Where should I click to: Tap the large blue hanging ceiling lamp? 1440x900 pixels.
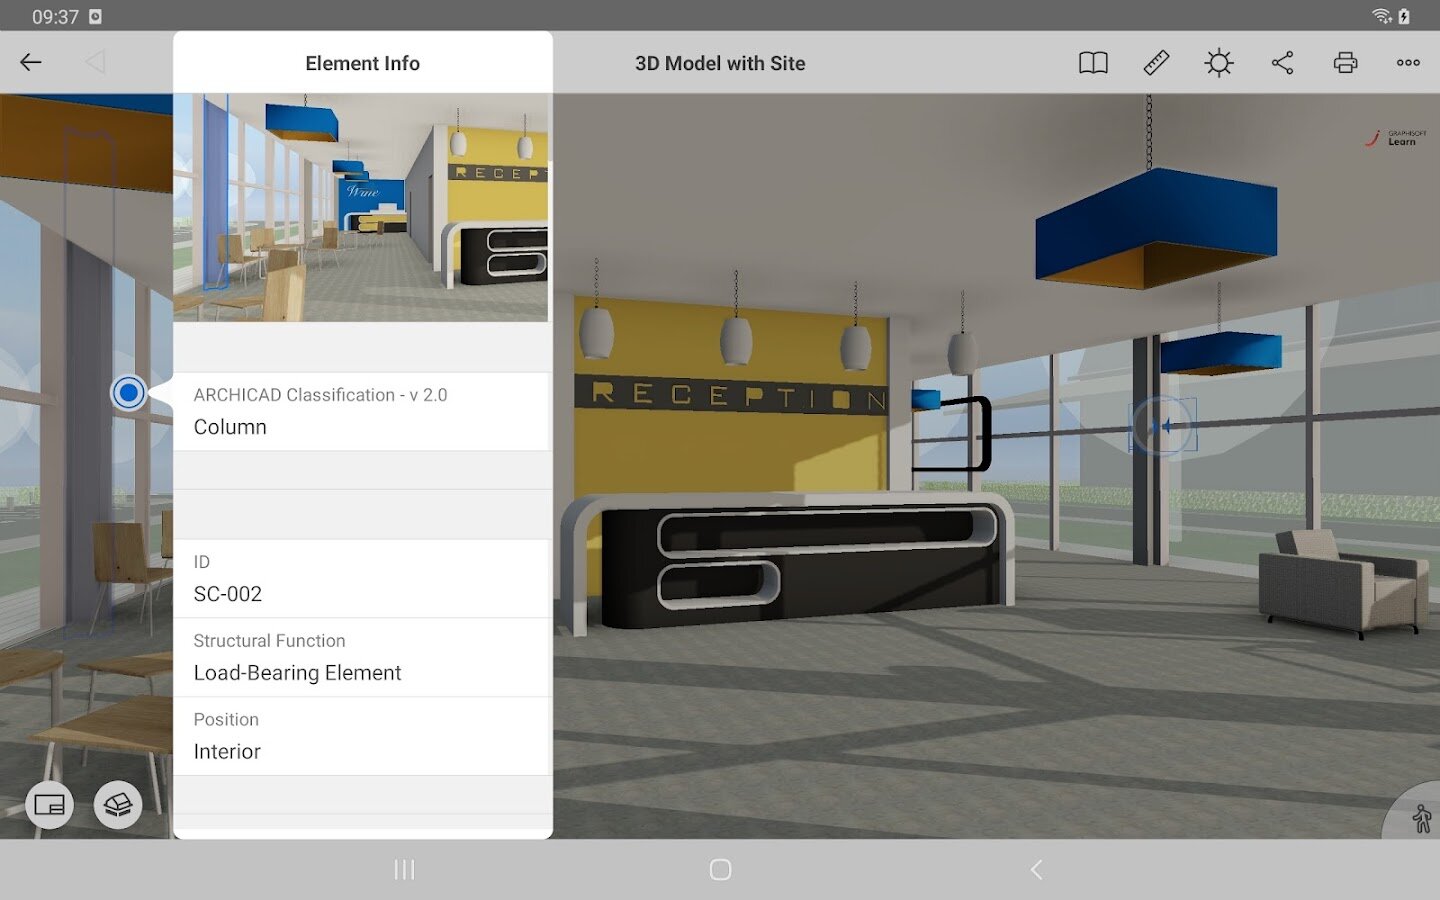(1157, 229)
